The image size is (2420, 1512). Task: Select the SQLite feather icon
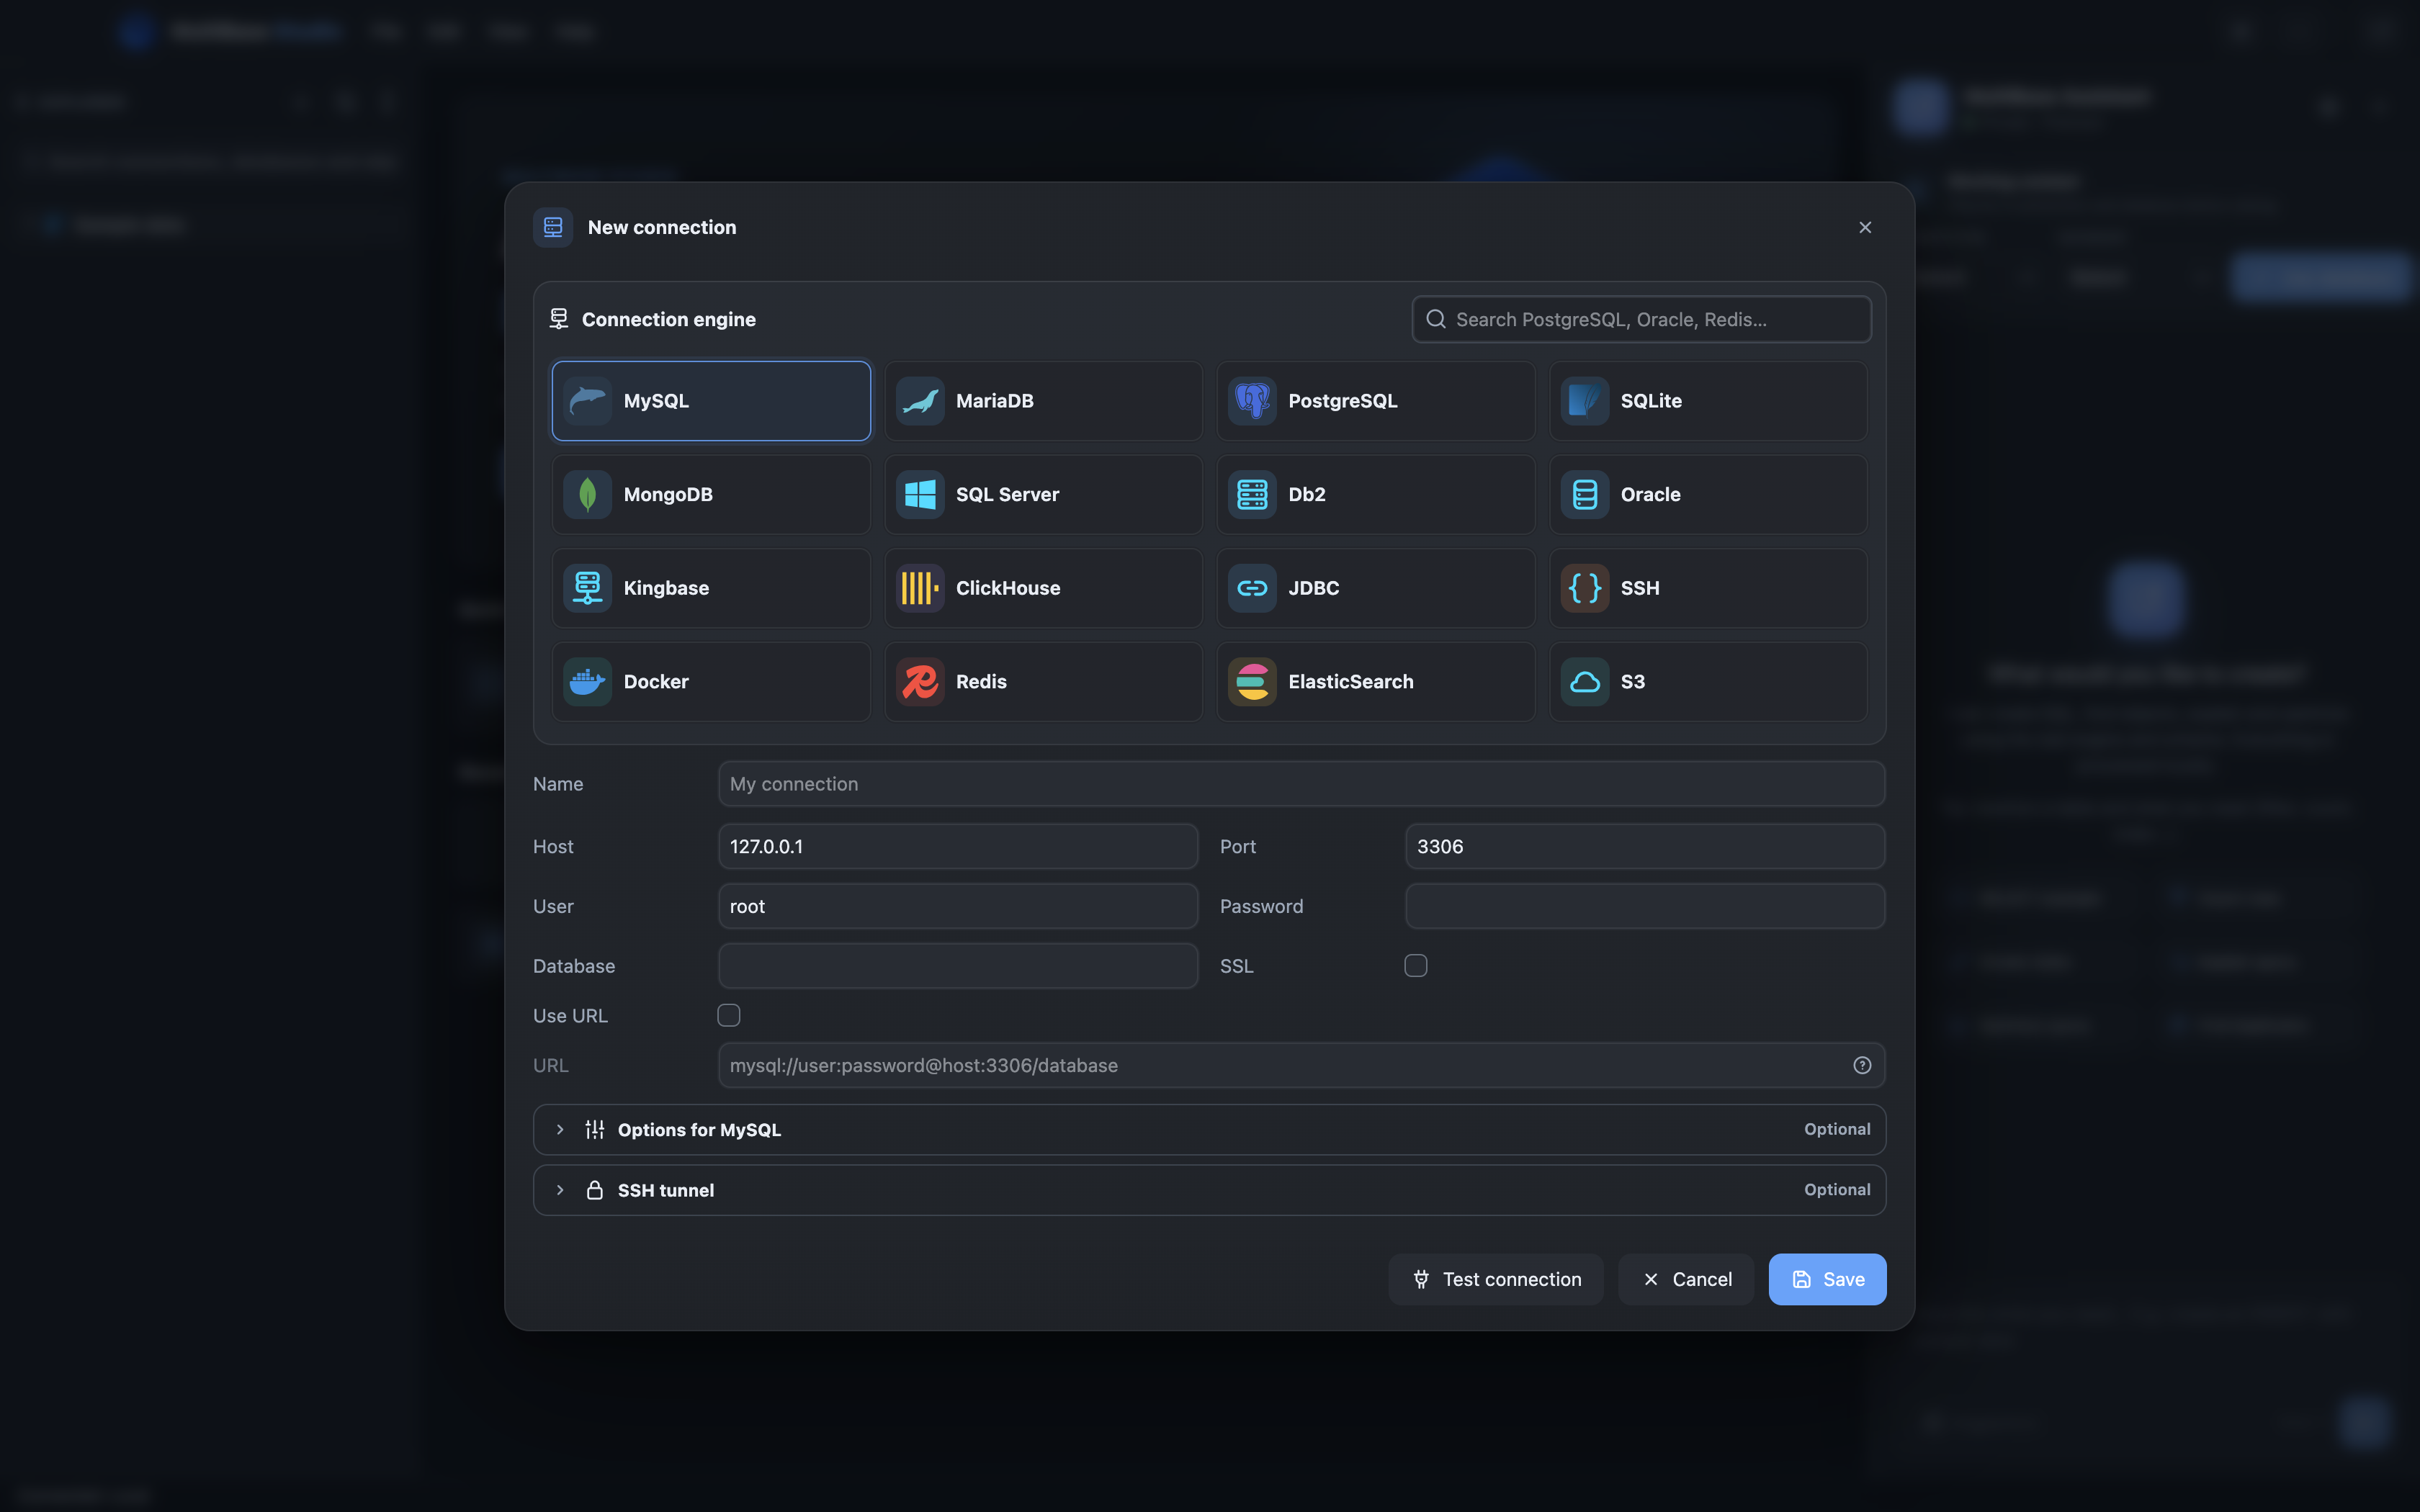tap(1584, 401)
